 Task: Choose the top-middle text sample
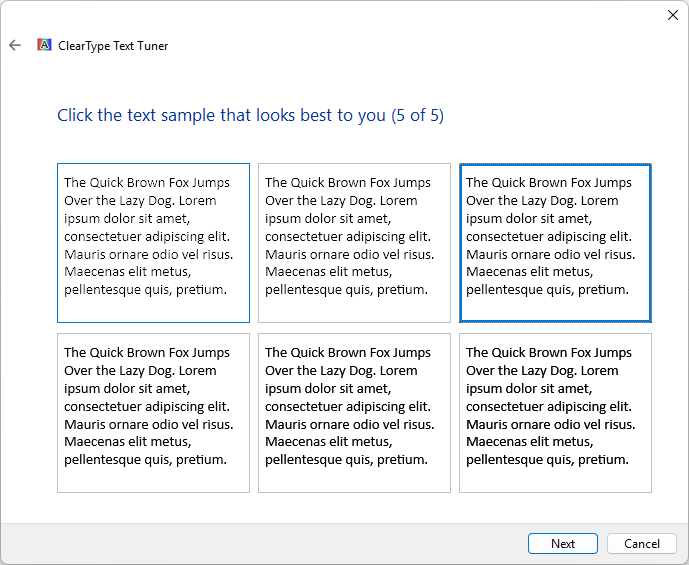tap(354, 243)
